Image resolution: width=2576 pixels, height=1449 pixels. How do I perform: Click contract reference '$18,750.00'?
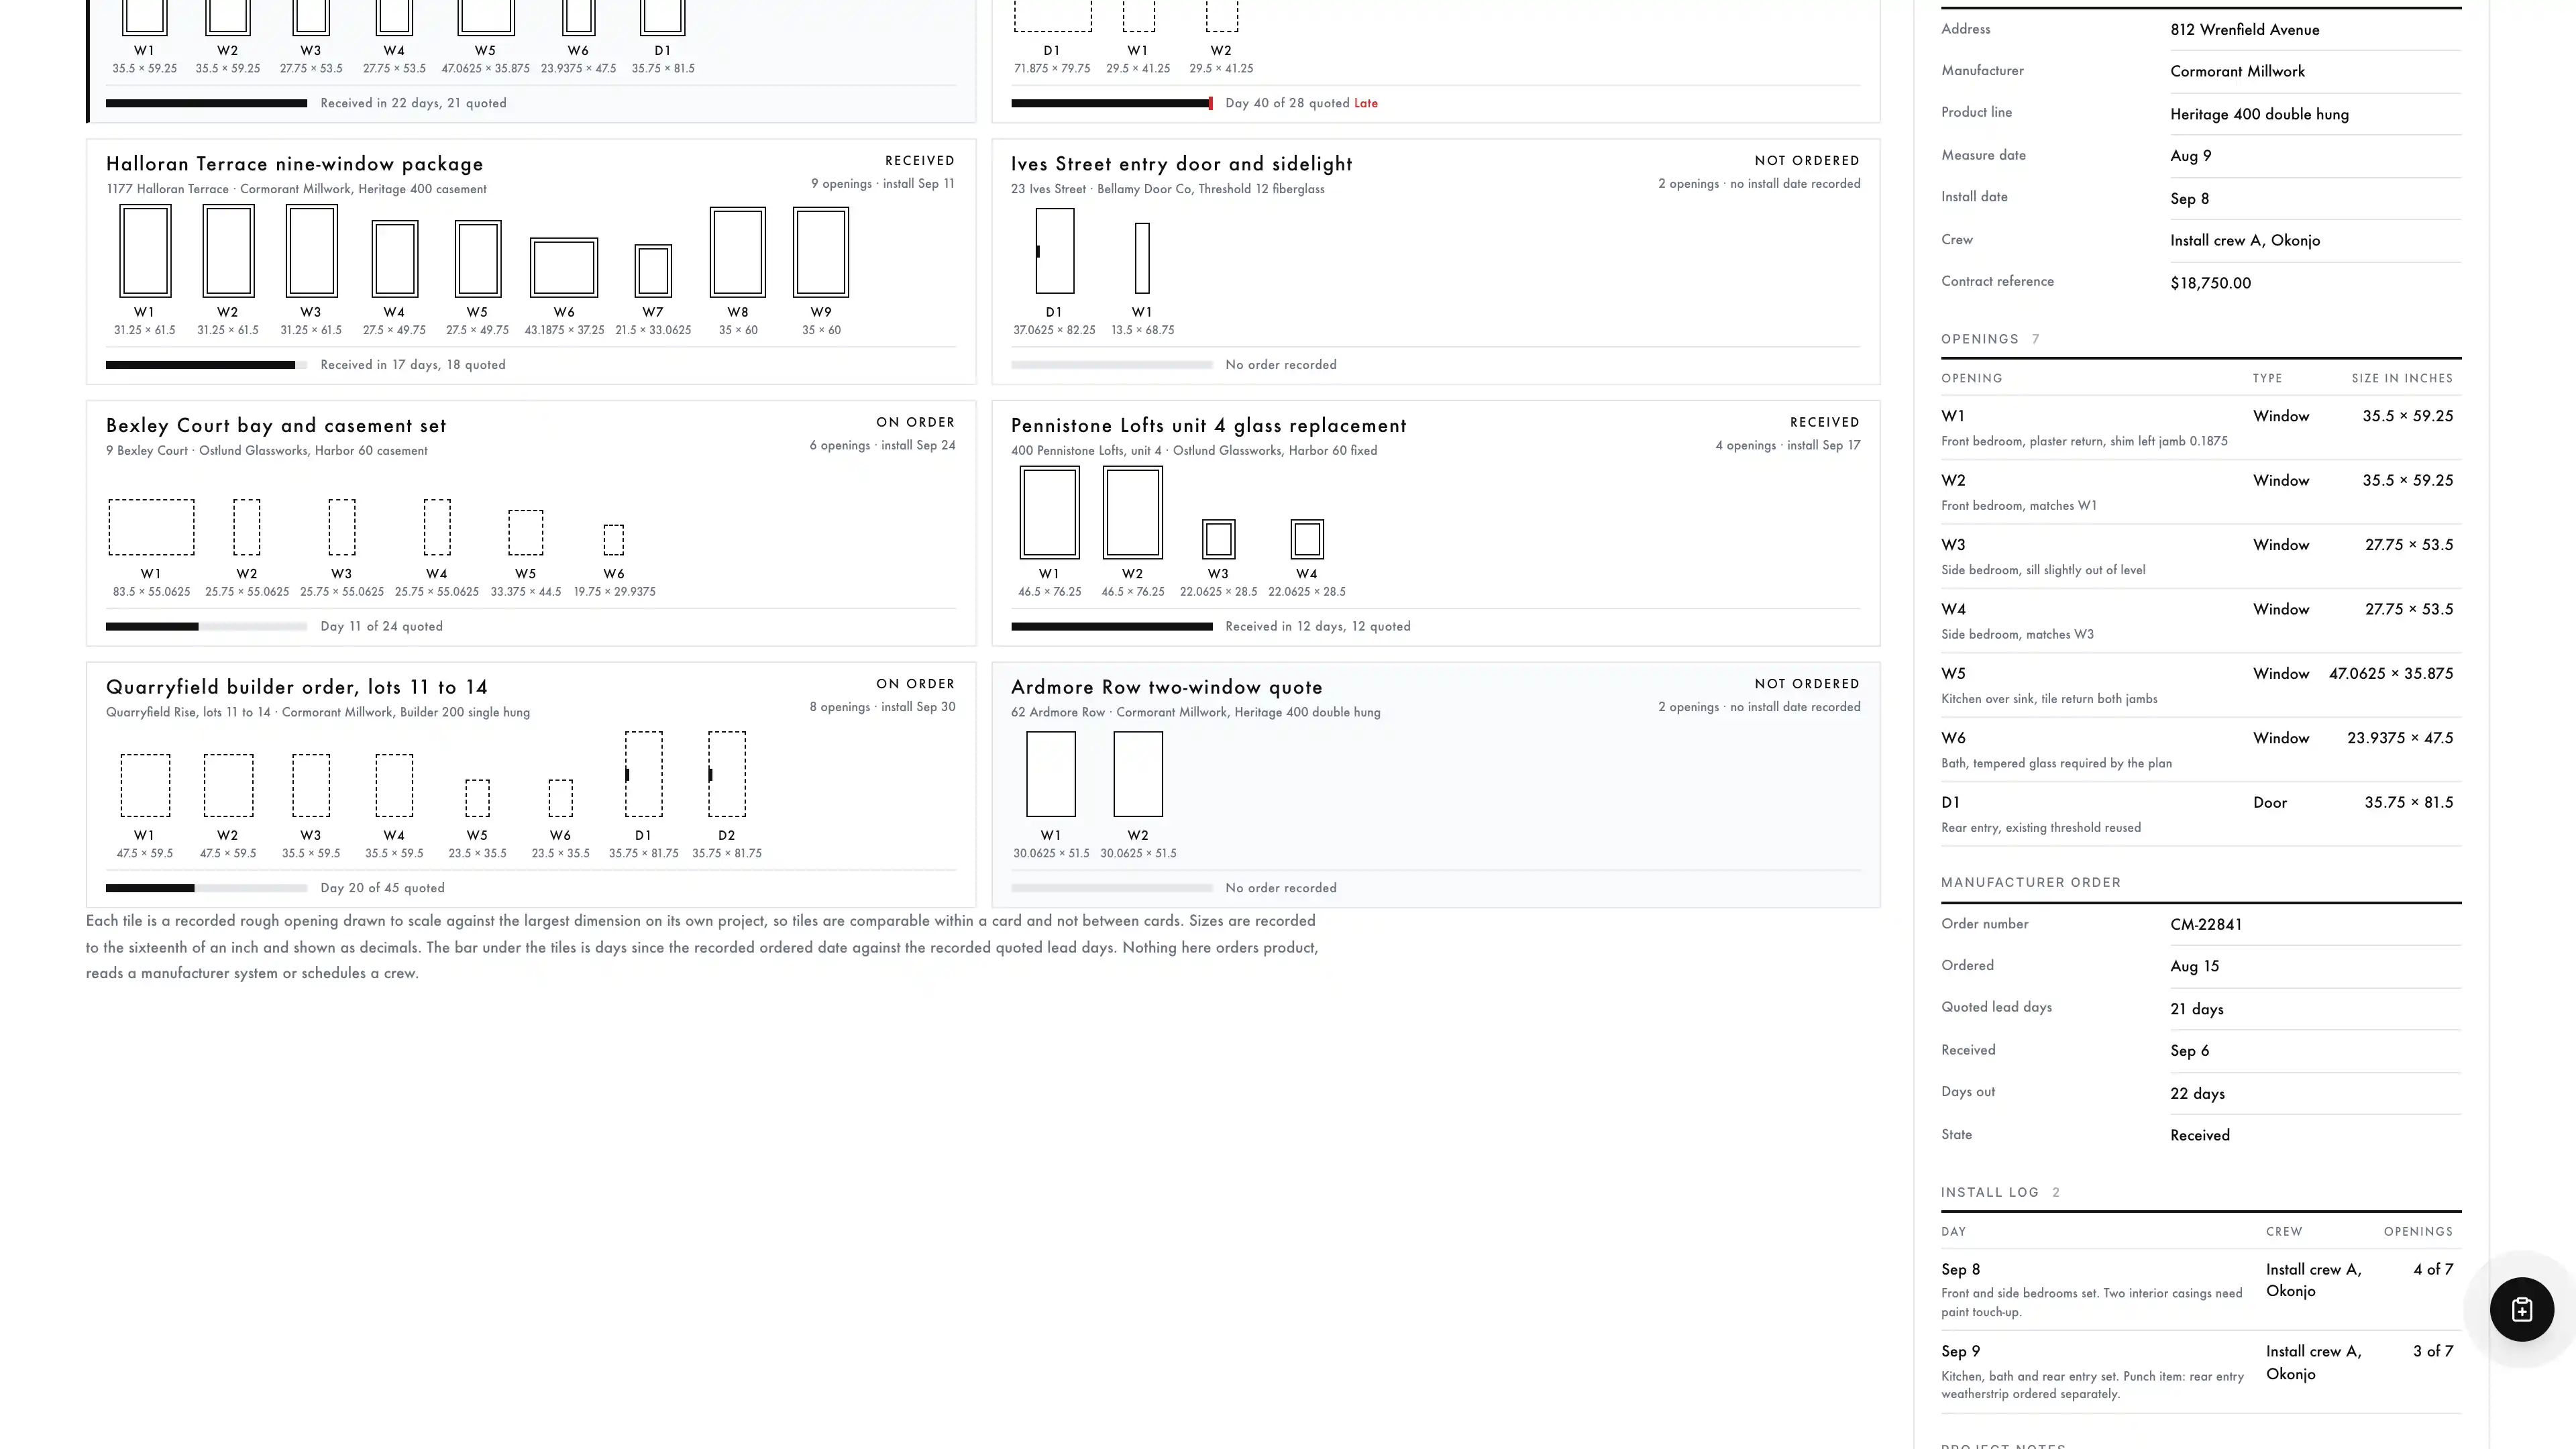pyautogui.click(x=2210, y=283)
